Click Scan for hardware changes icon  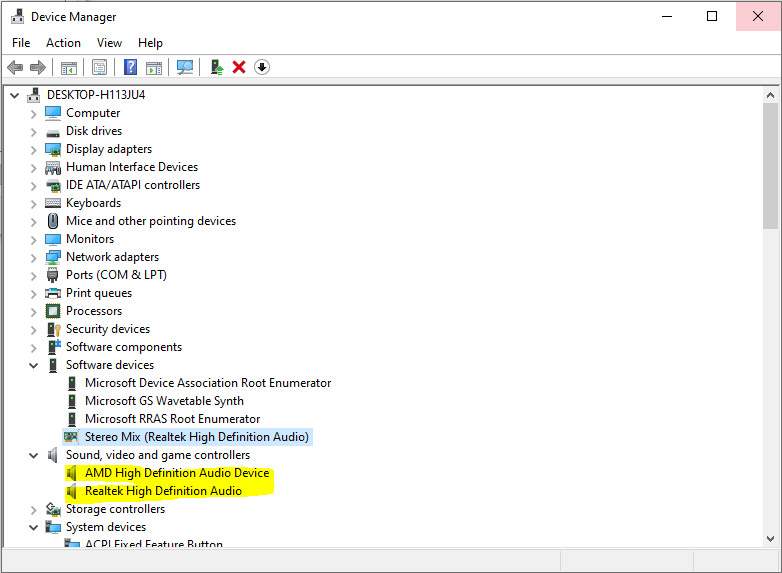coord(185,67)
